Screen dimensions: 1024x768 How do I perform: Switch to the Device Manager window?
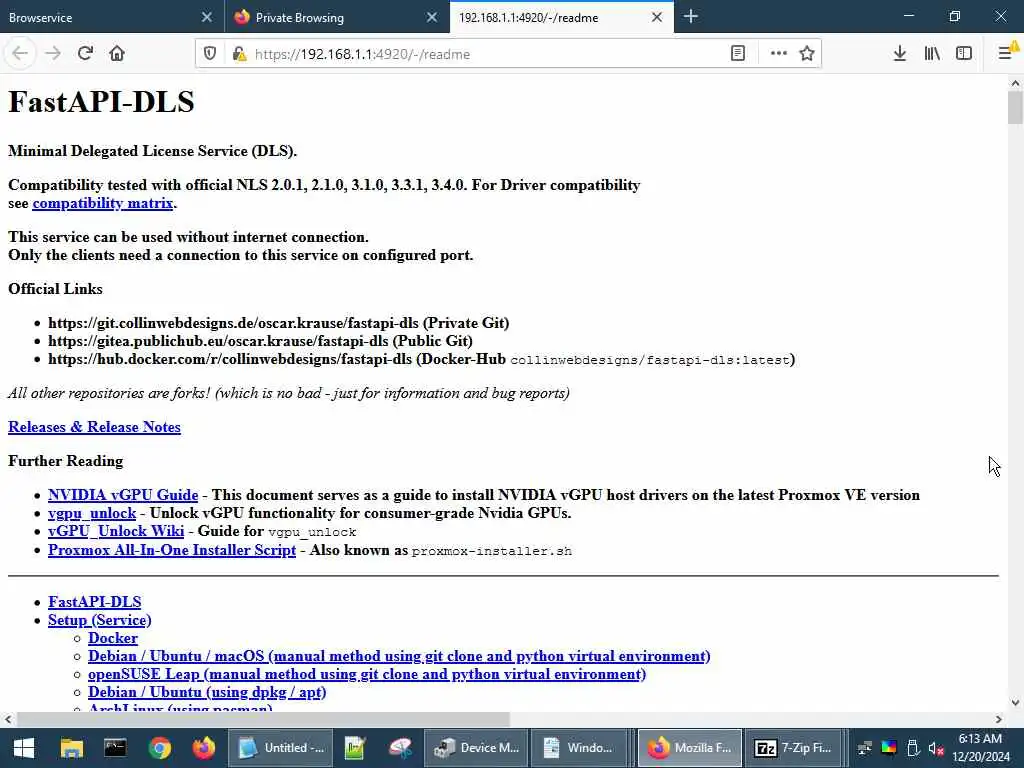(x=477, y=748)
